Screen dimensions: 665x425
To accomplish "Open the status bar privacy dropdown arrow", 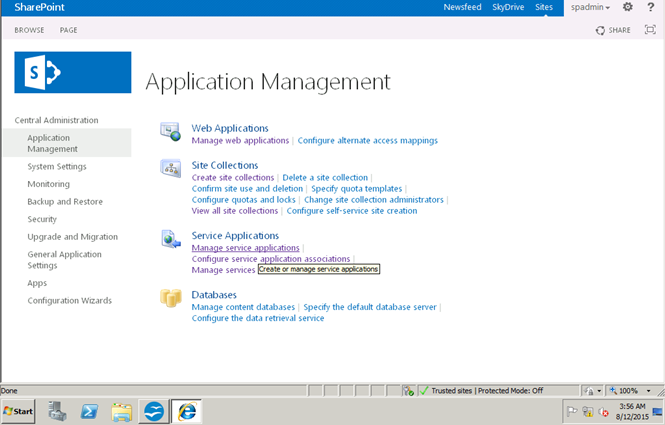I will 599,391.
